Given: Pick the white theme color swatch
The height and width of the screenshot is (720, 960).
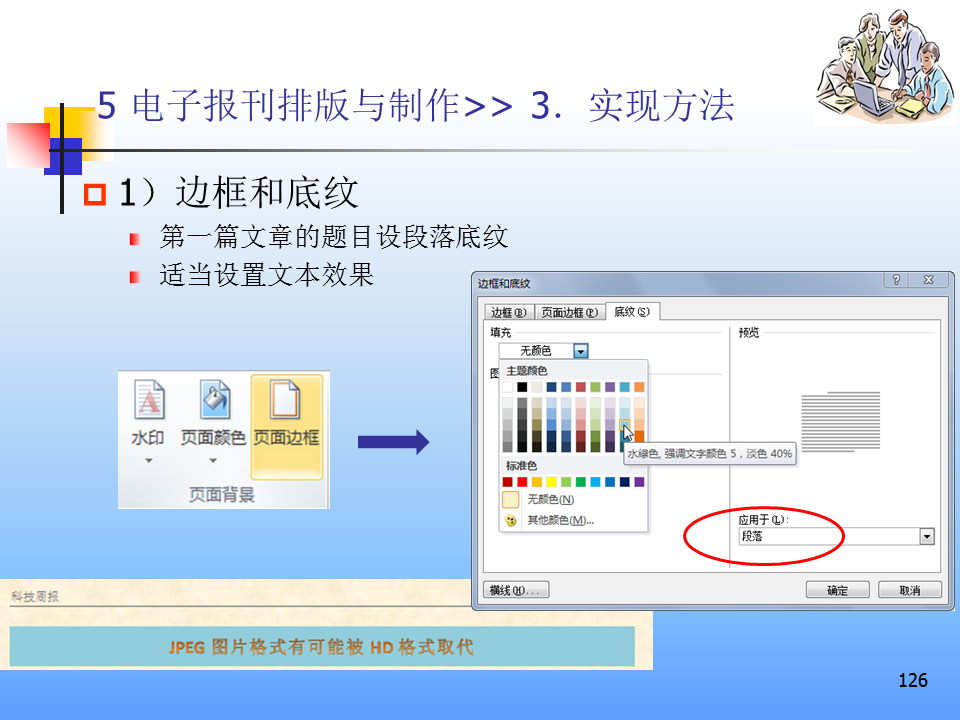Looking at the screenshot, I should (508, 387).
